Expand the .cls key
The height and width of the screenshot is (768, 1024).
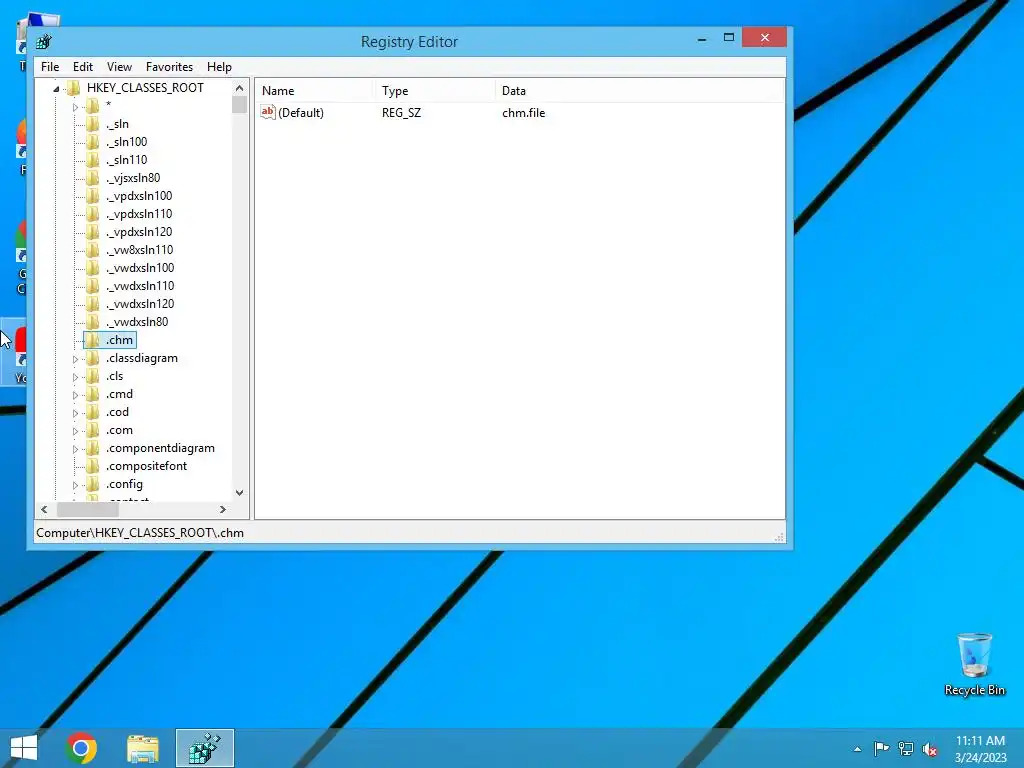[75, 377]
